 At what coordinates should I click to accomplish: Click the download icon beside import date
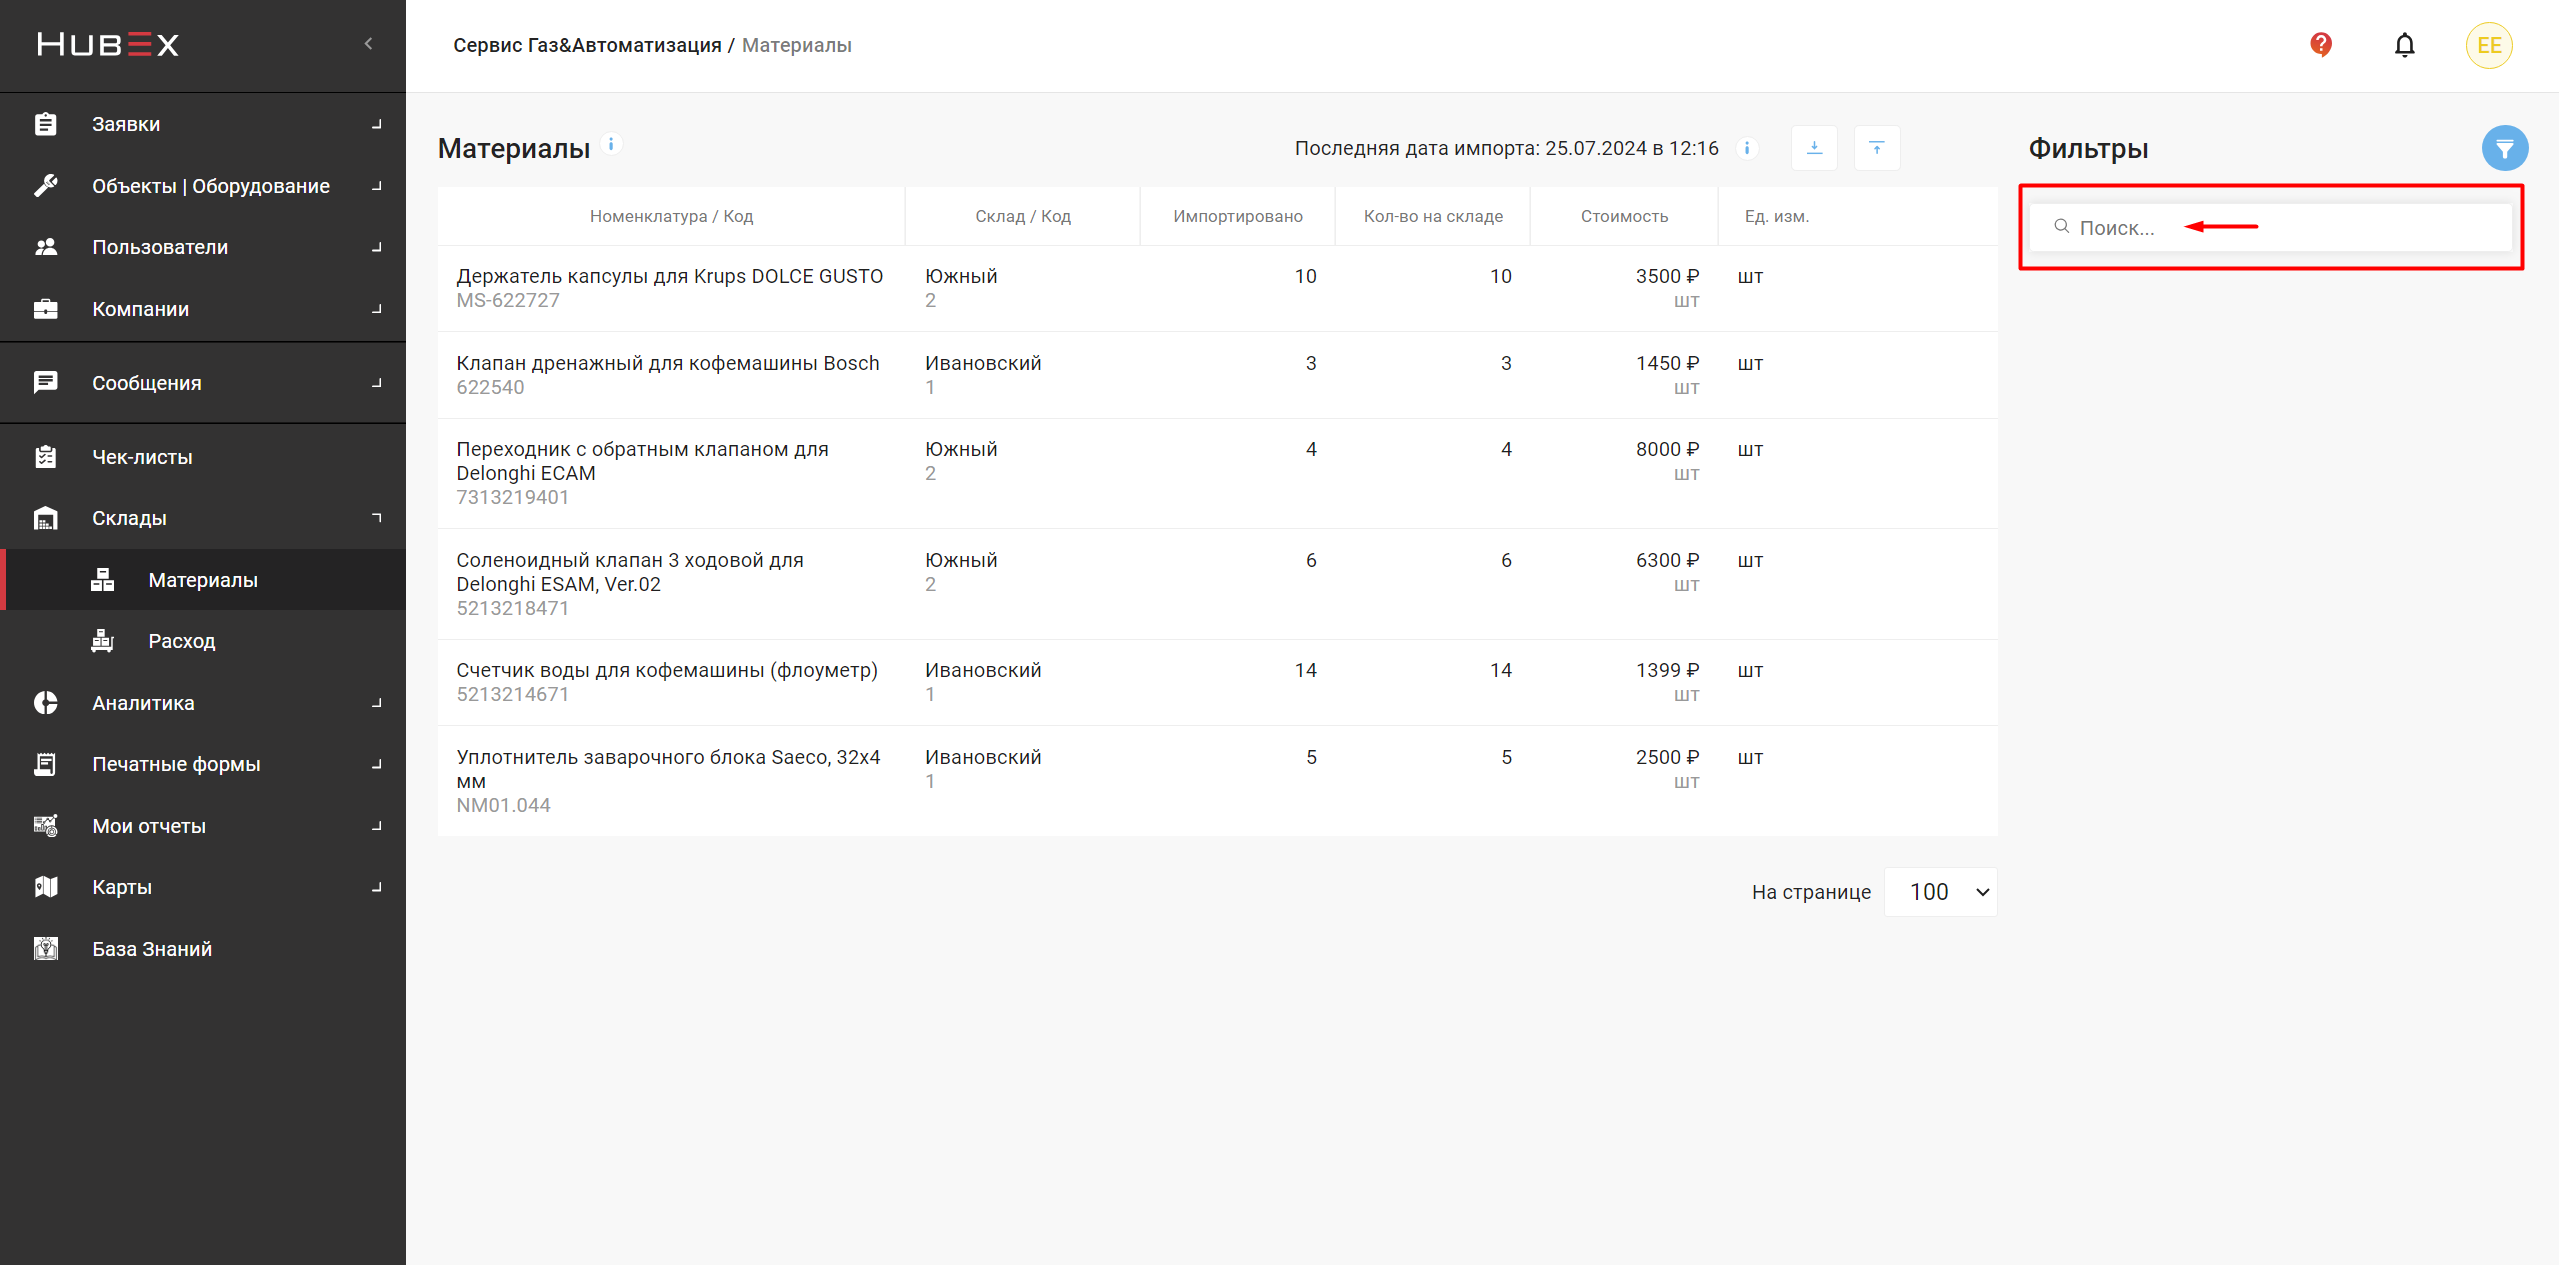click(1814, 148)
